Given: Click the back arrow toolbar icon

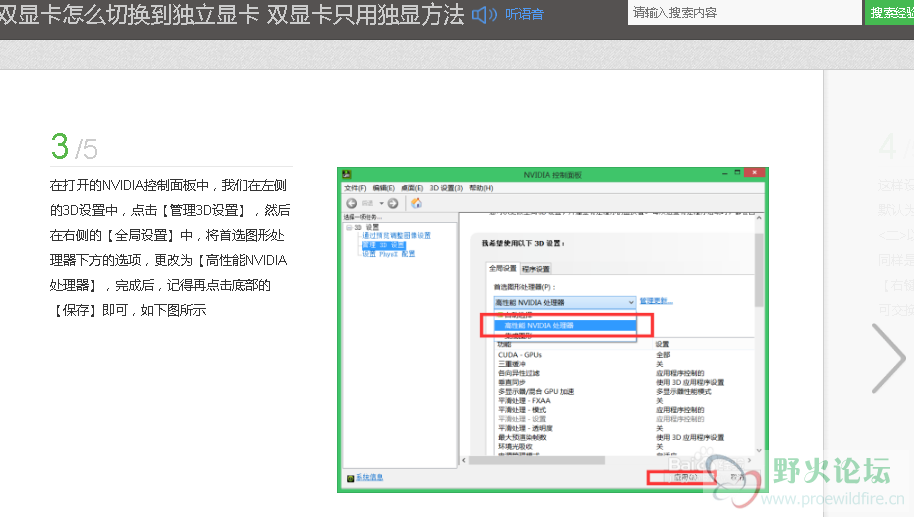Looking at the screenshot, I should click(x=351, y=203).
